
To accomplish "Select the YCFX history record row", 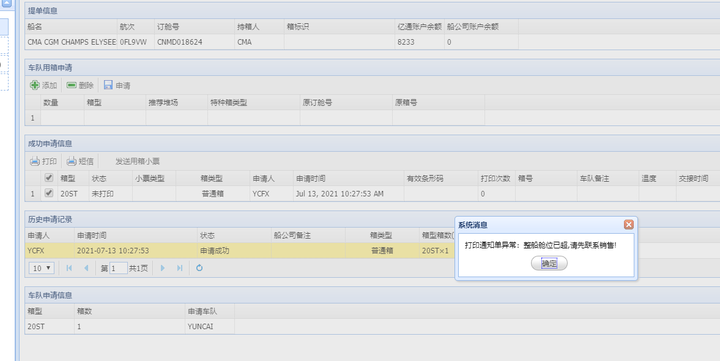I will pos(239,251).
